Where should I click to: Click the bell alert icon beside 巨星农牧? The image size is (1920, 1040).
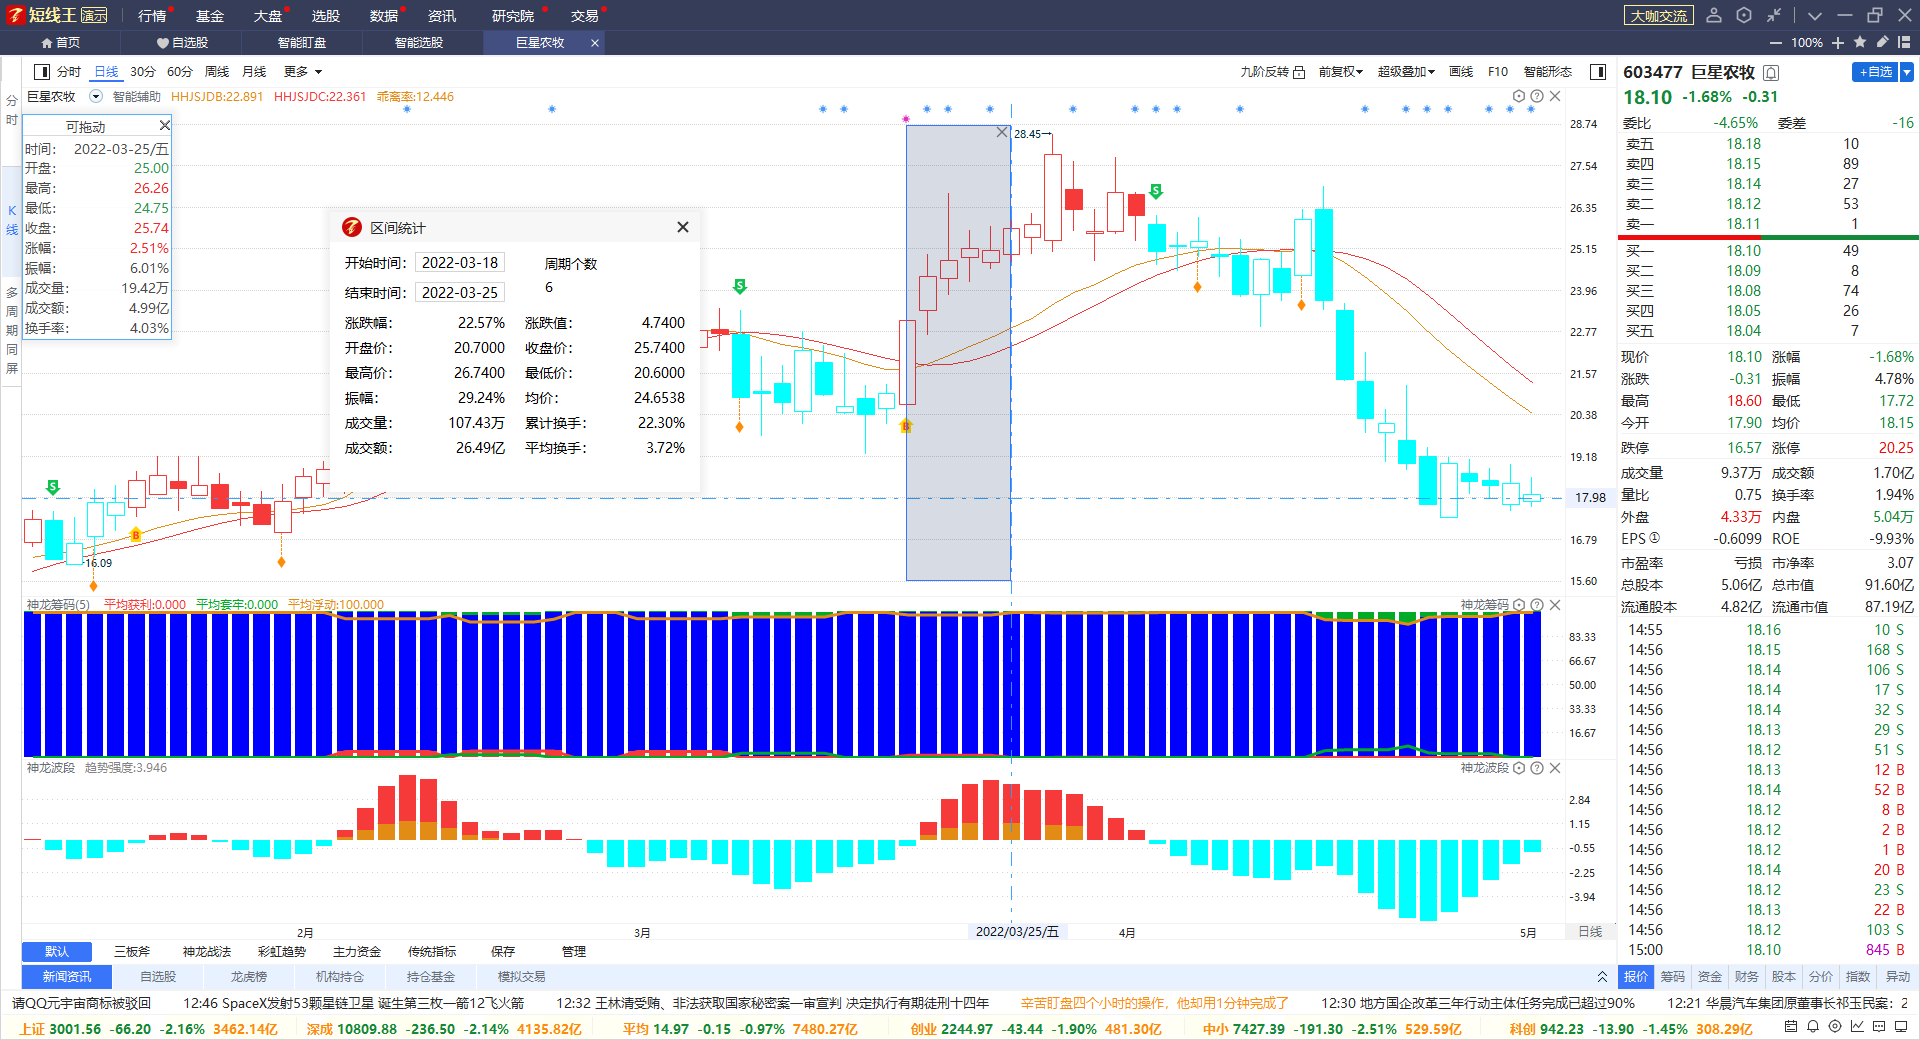(1771, 72)
